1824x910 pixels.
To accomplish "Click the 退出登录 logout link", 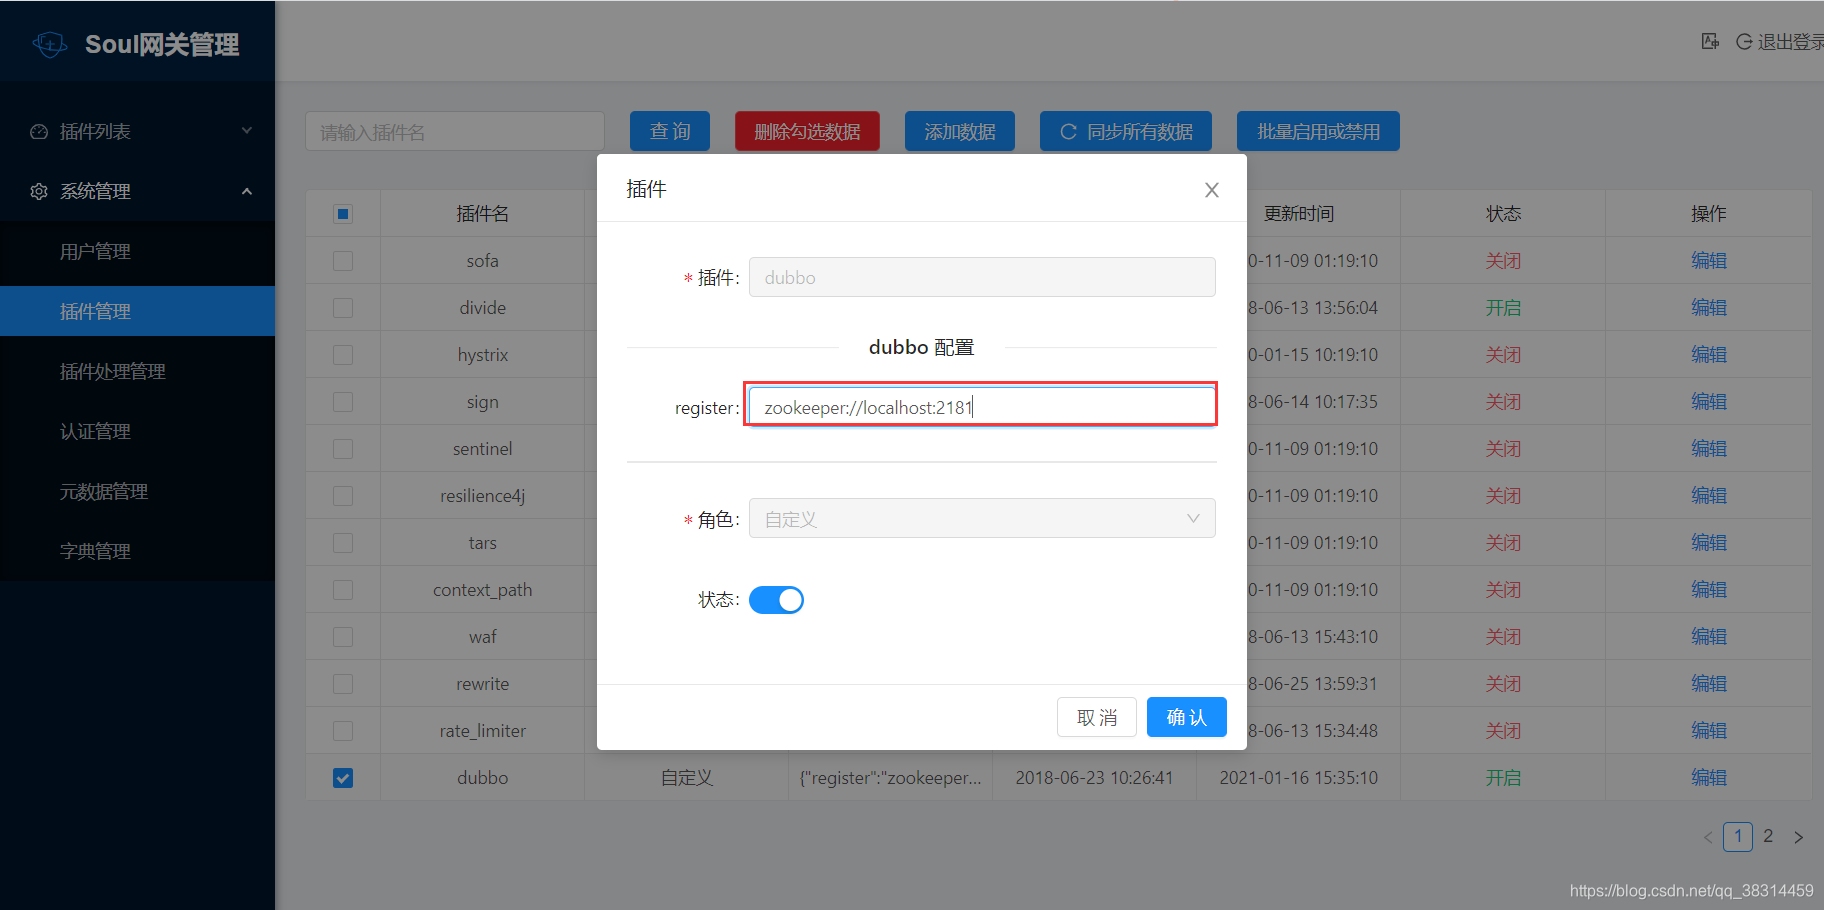I will tap(1781, 41).
